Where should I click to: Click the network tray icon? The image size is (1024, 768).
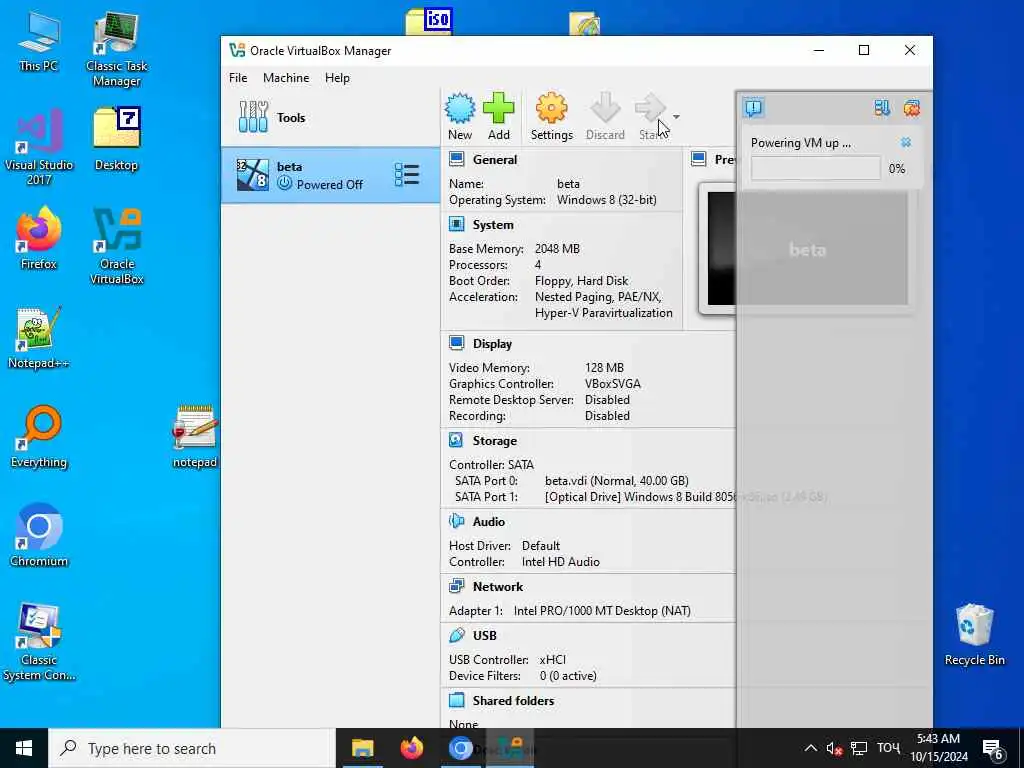coord(859,748)
